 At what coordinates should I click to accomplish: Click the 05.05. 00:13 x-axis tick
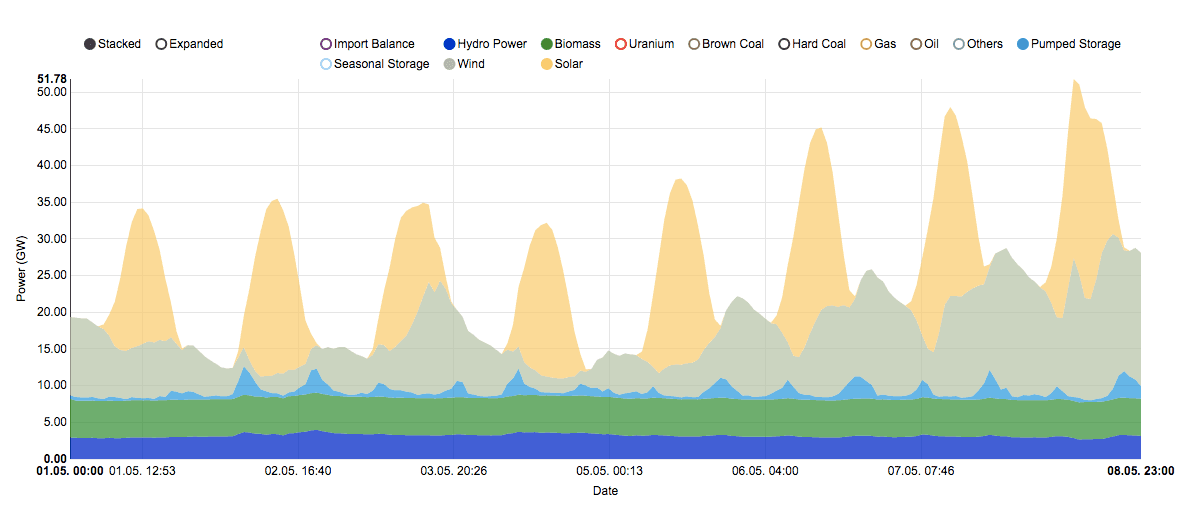click(x=609, y=470)
